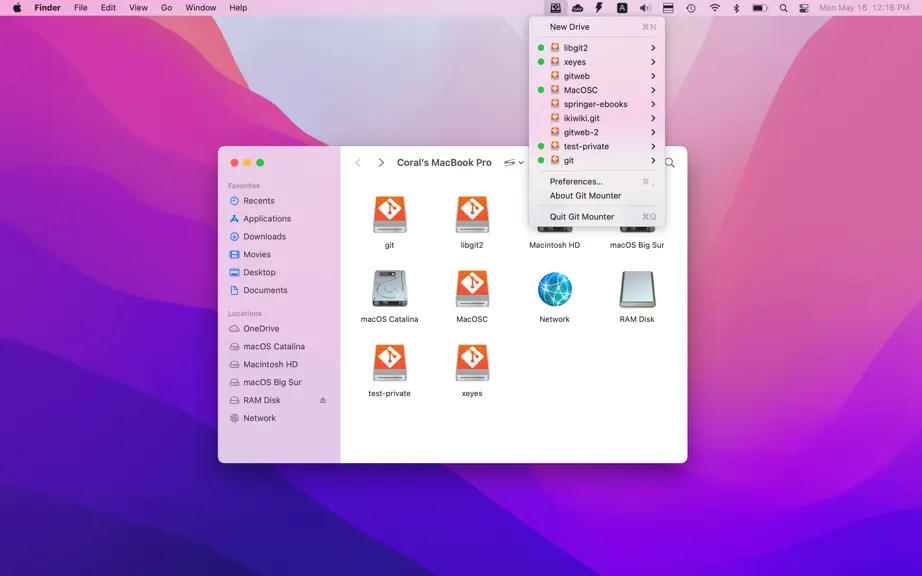Expand the springer-ebooks submenu arrow

coord(653,105)
